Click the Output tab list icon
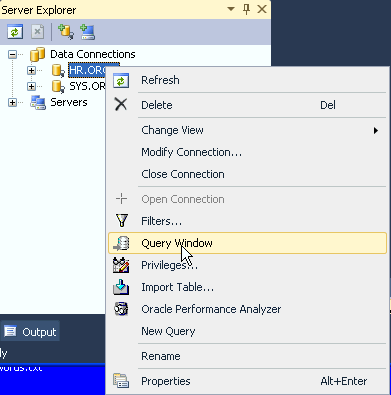 click(10, 331)
